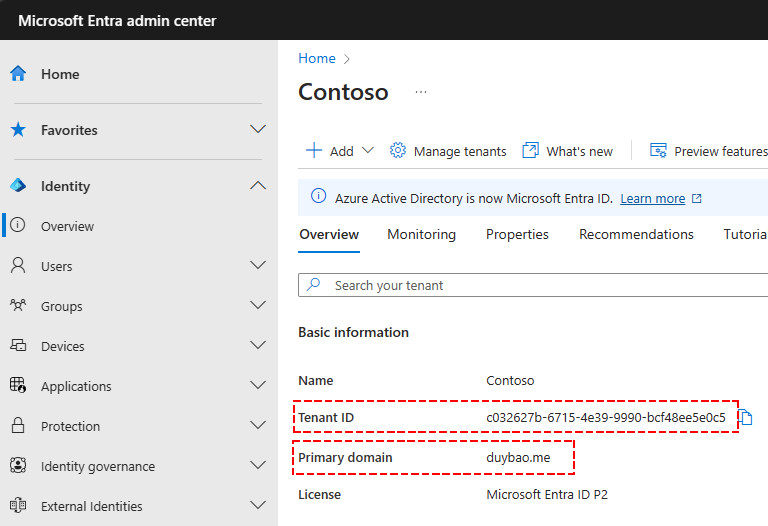Click the info icon in the Entra ID banner
Image resolution: width=768 pixels, height=526 pixels.
[318, 196]
